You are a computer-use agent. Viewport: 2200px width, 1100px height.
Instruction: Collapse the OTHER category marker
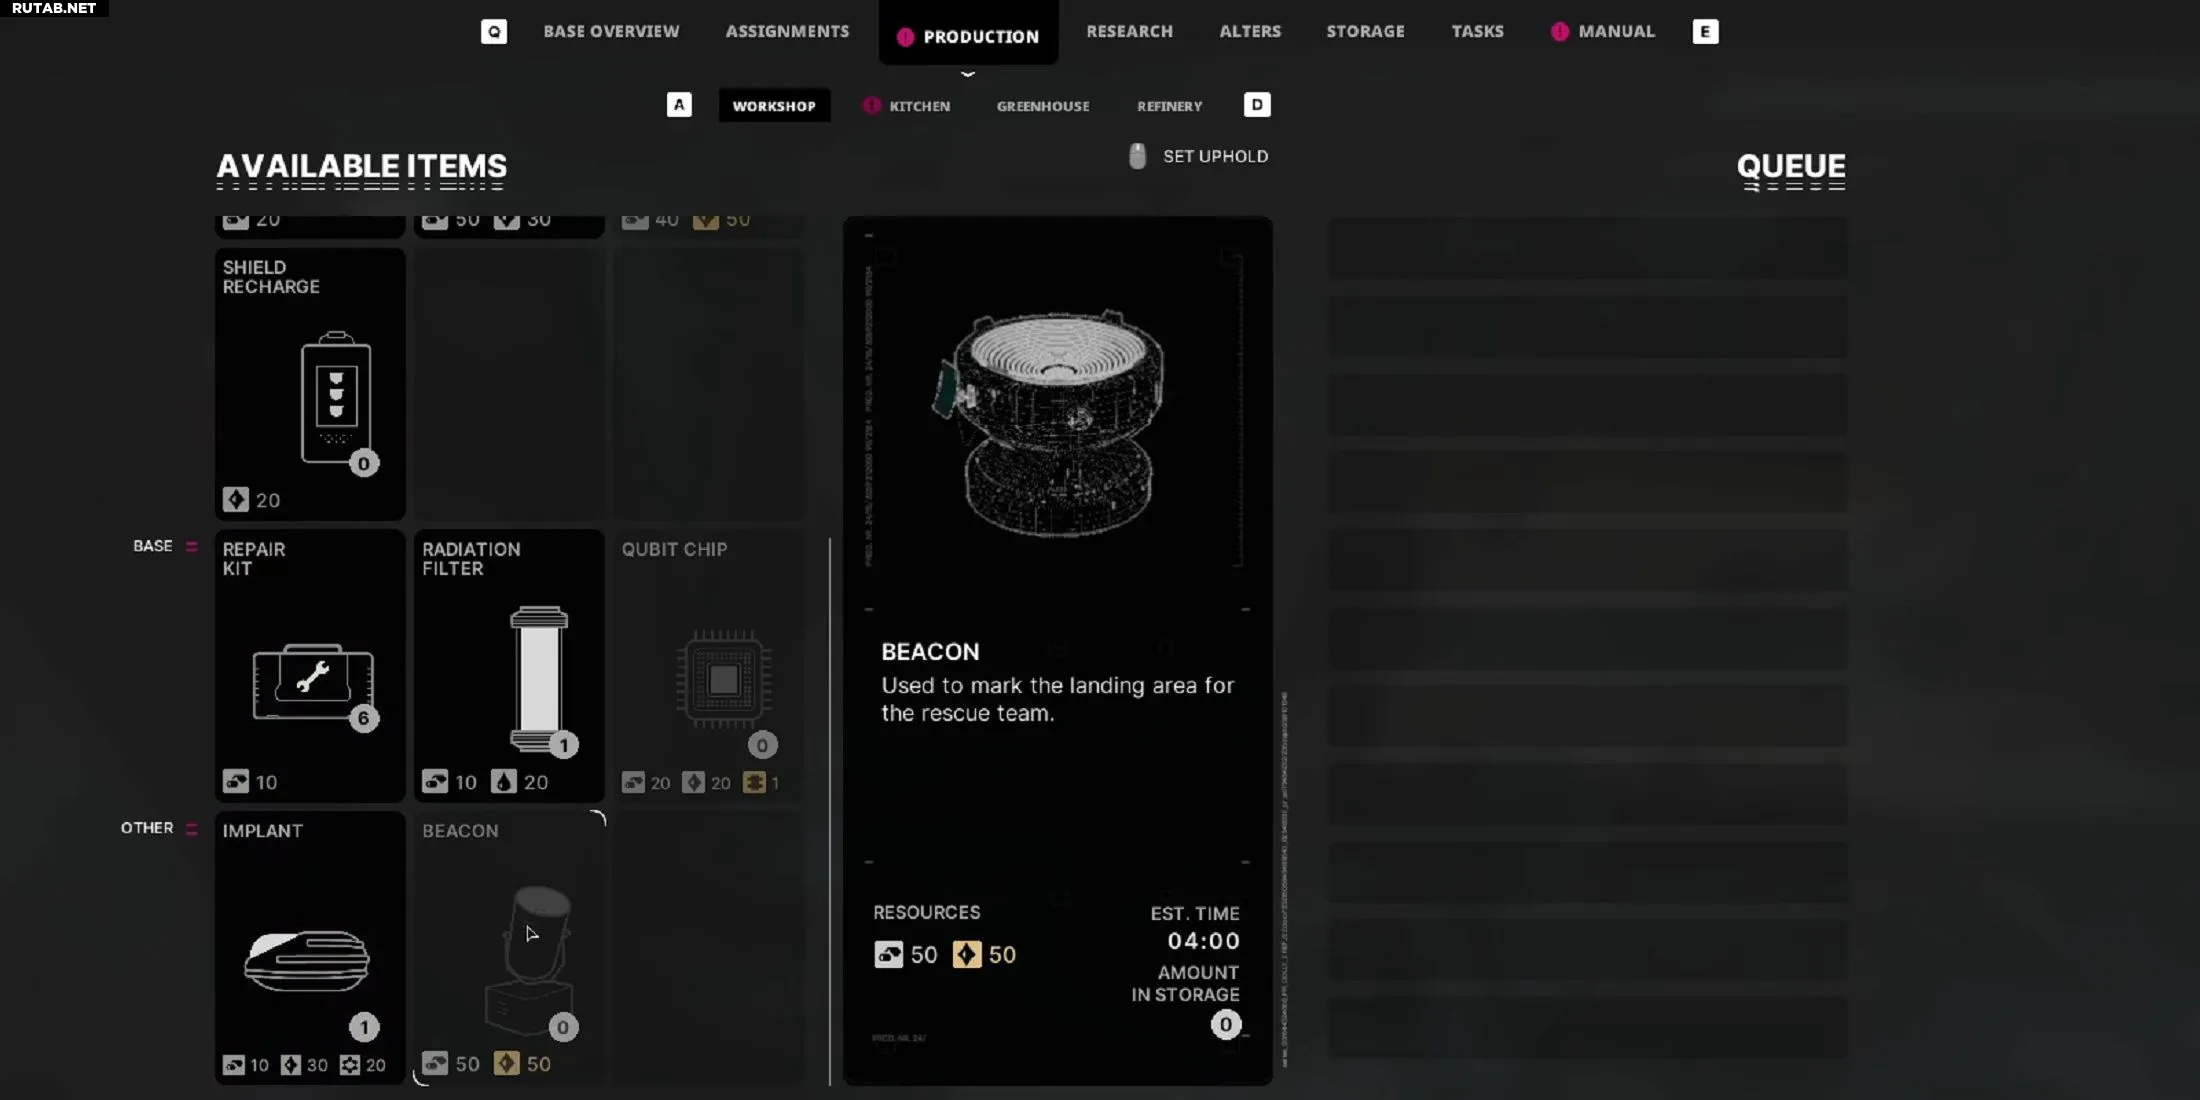click(x=192, y=828)
